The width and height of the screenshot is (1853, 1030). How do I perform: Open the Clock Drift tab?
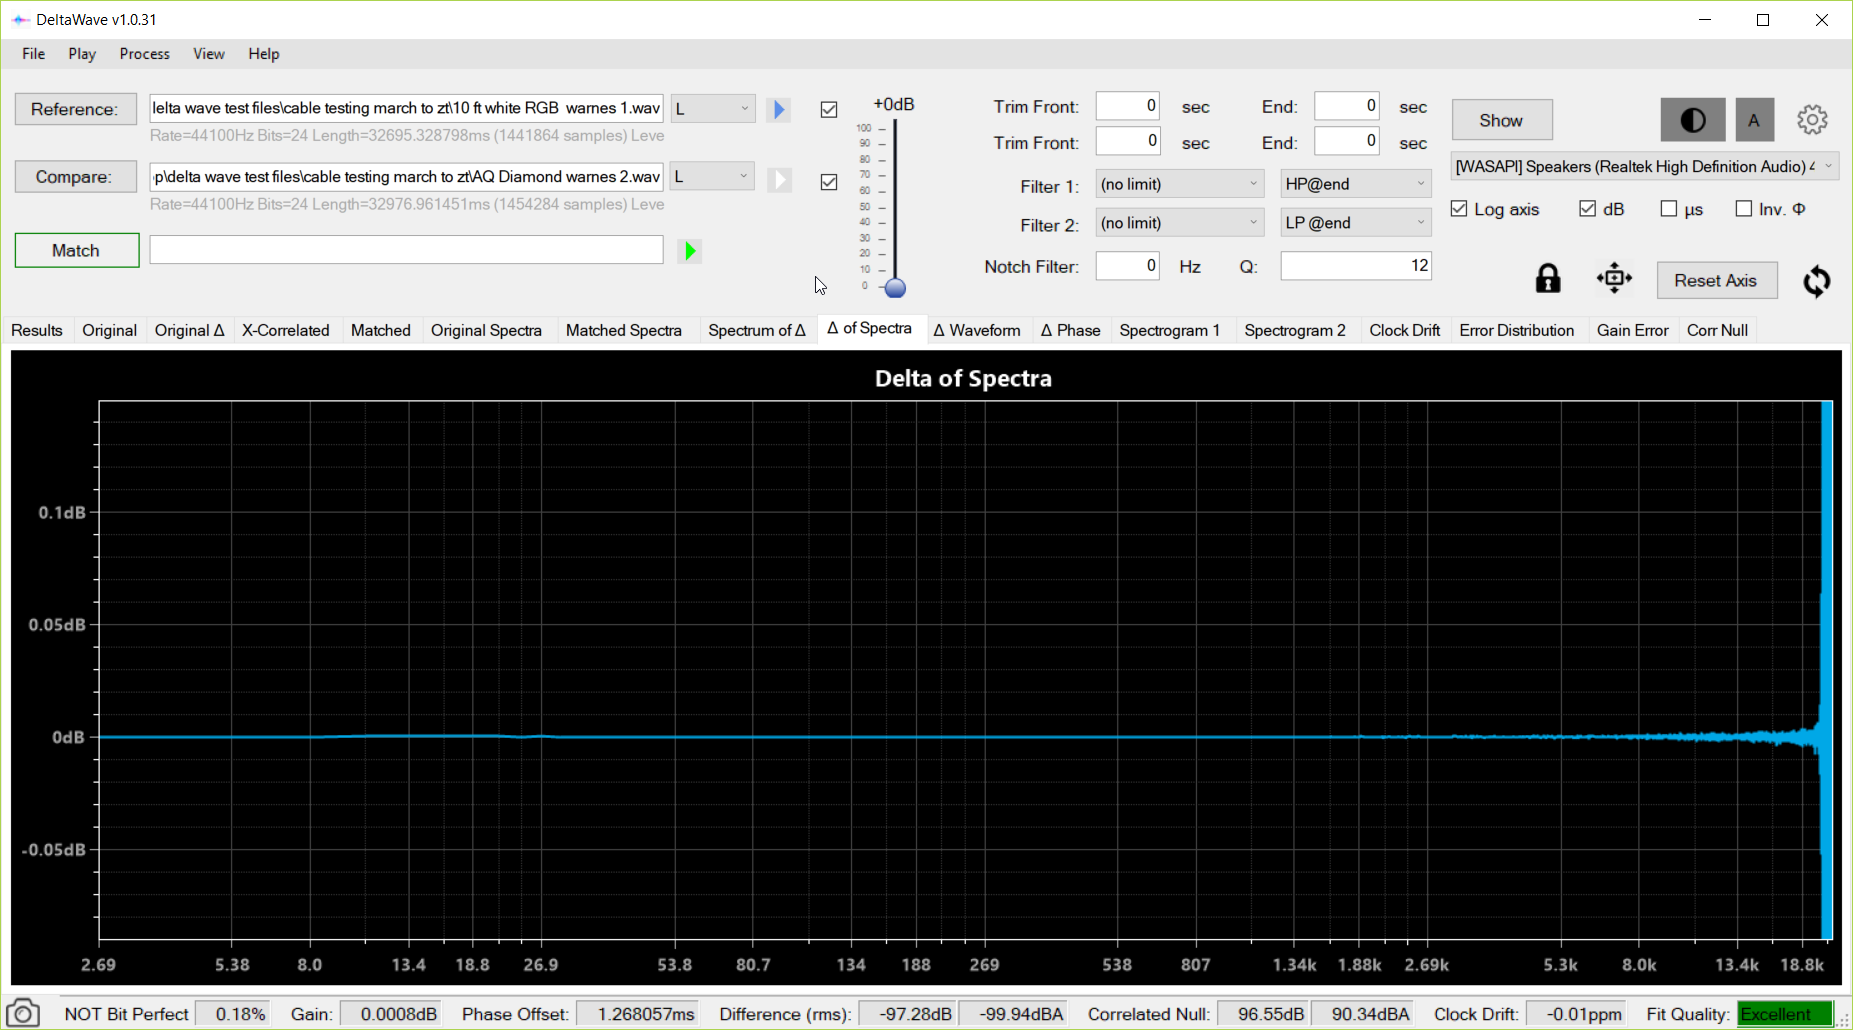click(1405, 330)
